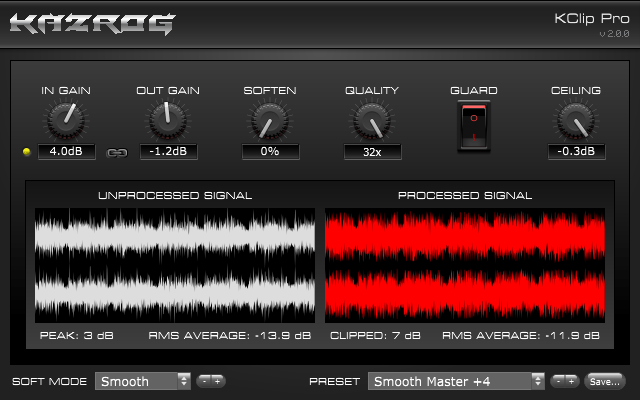This screenshot has height=400, width=640.
Task: Click the Processed Signal red waveform display
Action: [465, 265]
